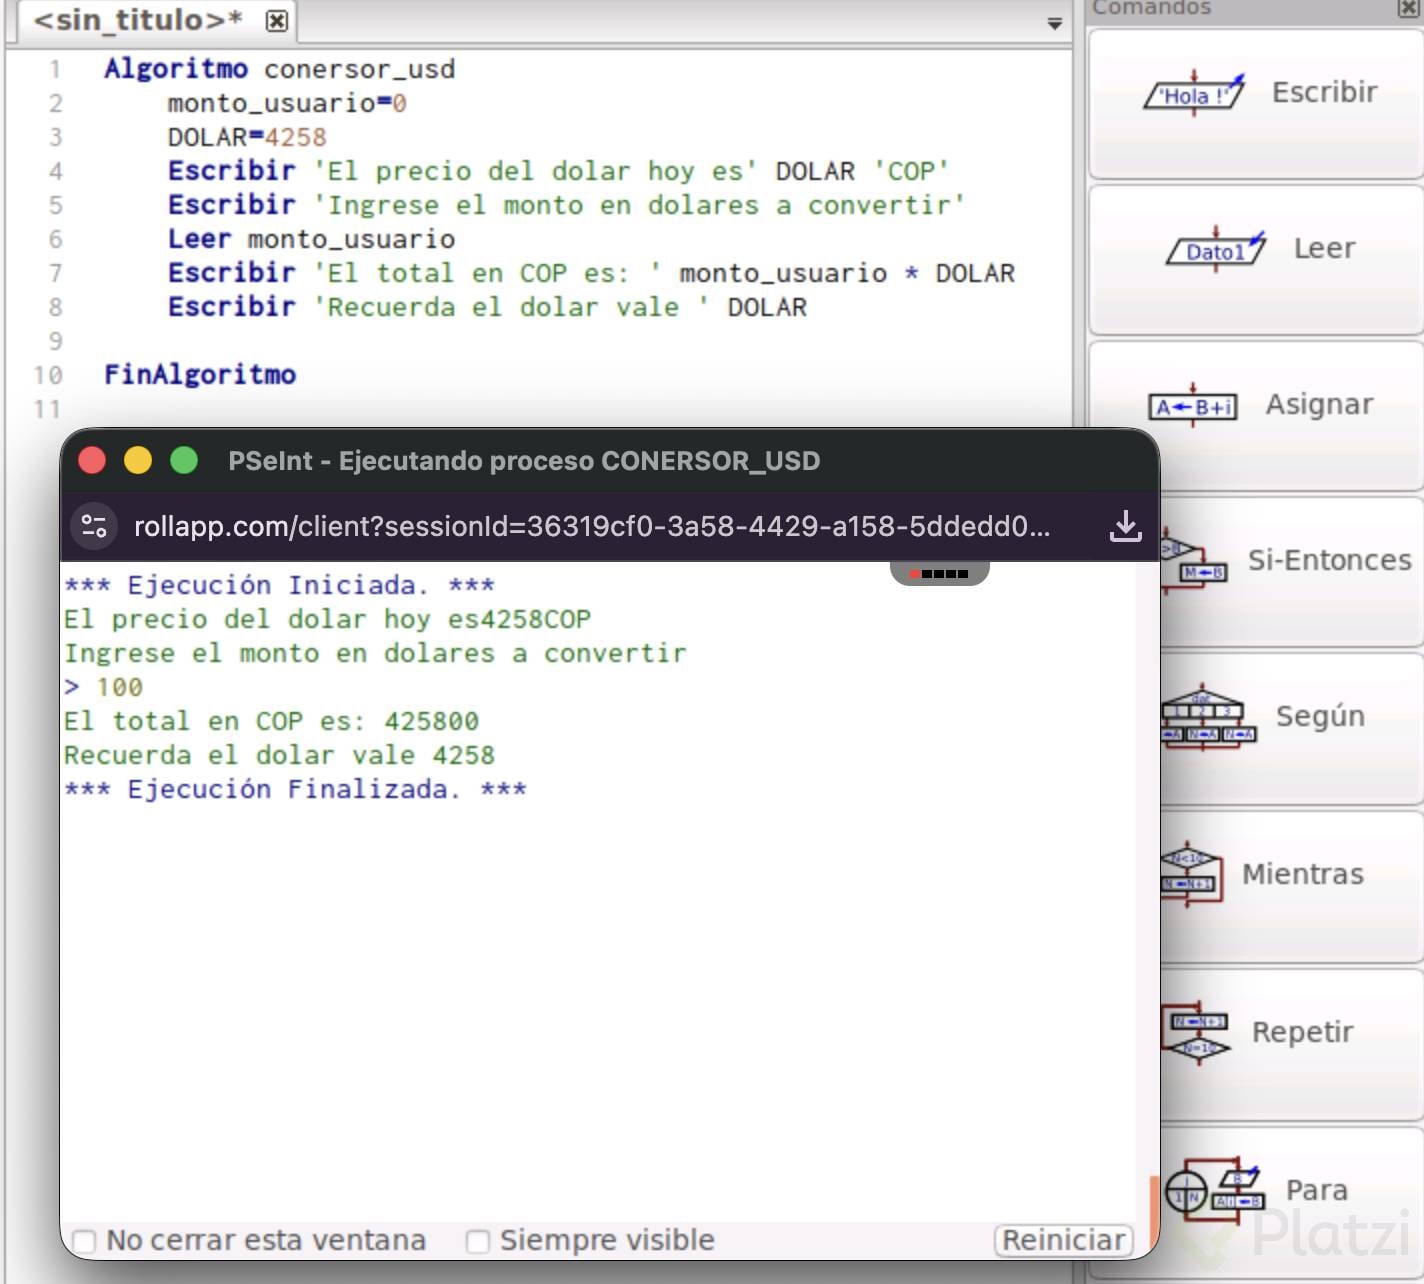Insert a Según switch block

coord(1292,727)
